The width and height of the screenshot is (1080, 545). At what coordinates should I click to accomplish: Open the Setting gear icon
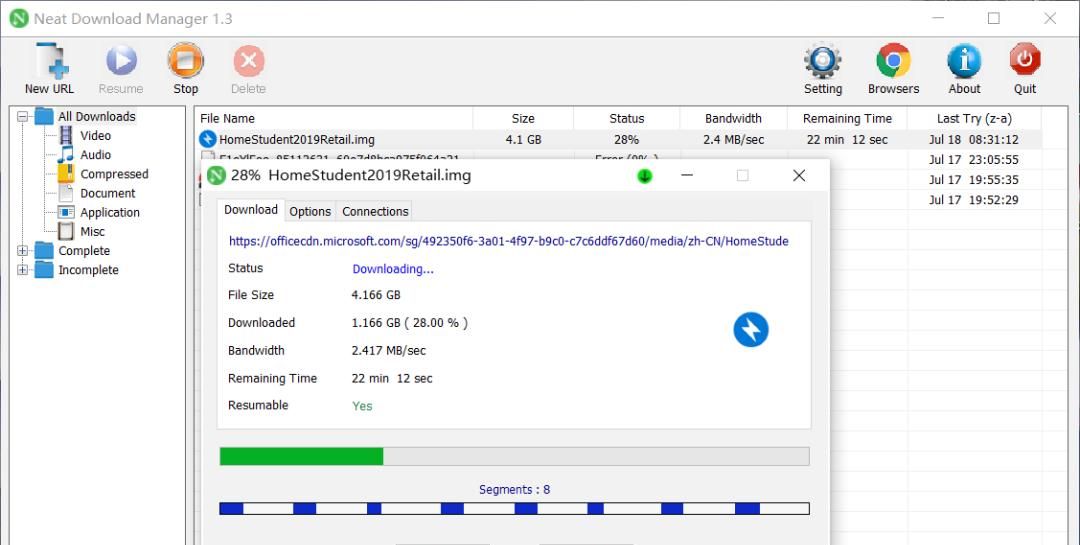(822, 61)
